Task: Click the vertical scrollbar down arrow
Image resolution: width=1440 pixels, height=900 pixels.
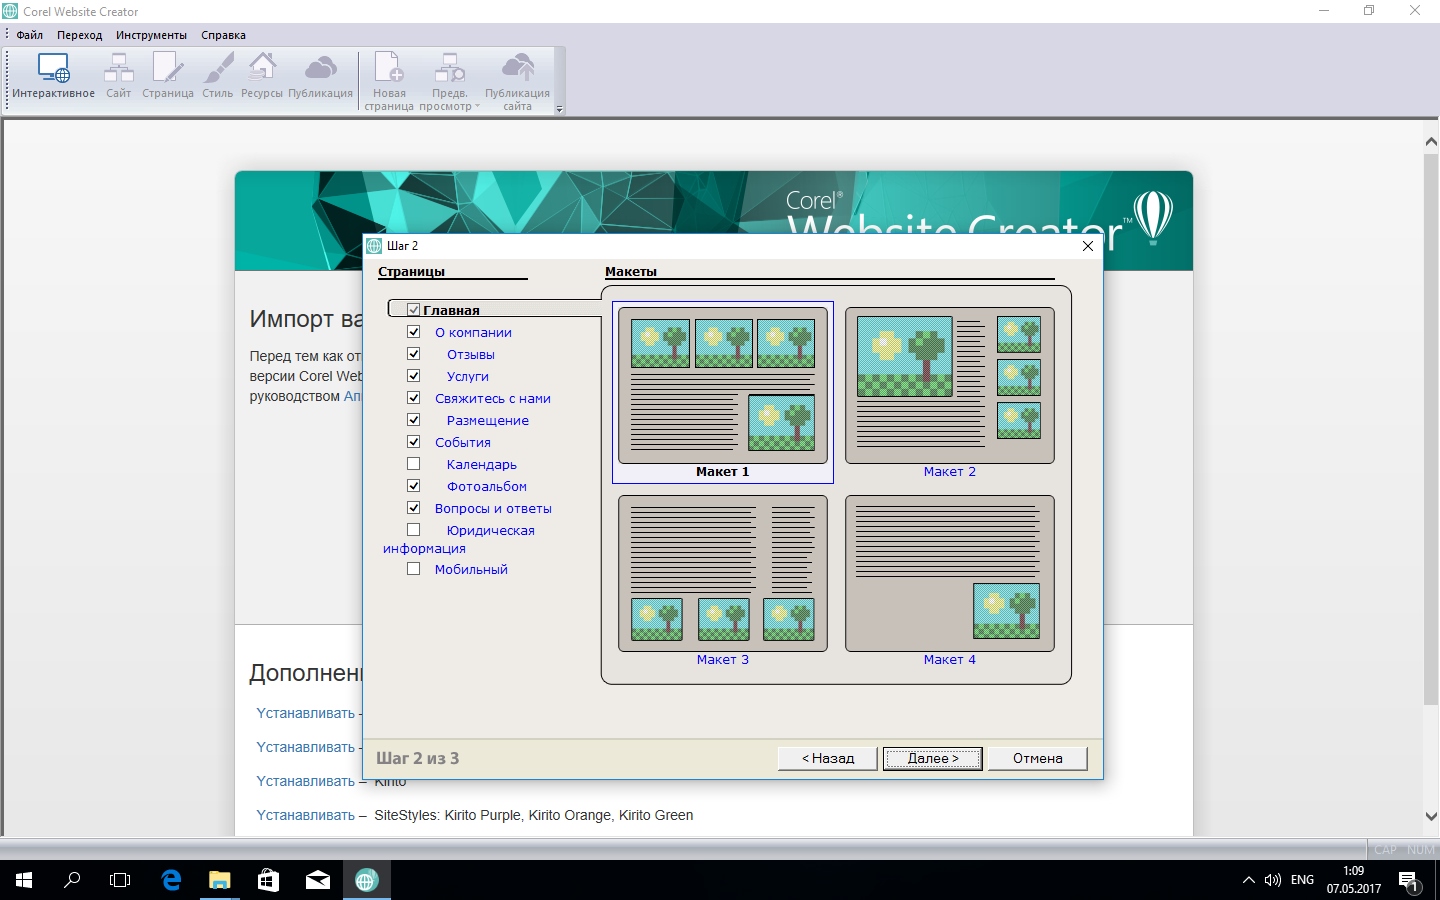Action: [1431, 817]
